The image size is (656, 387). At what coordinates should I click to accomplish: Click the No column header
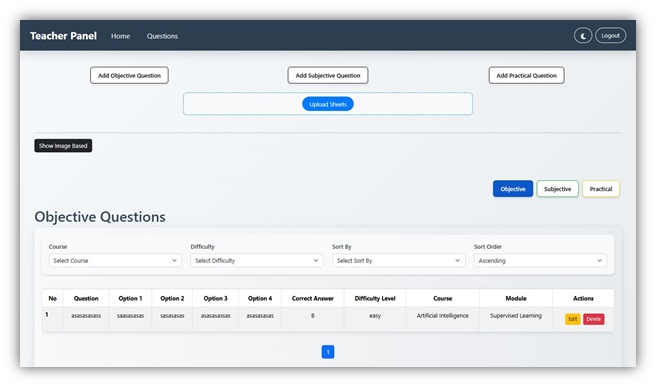(x=52, y=299)
